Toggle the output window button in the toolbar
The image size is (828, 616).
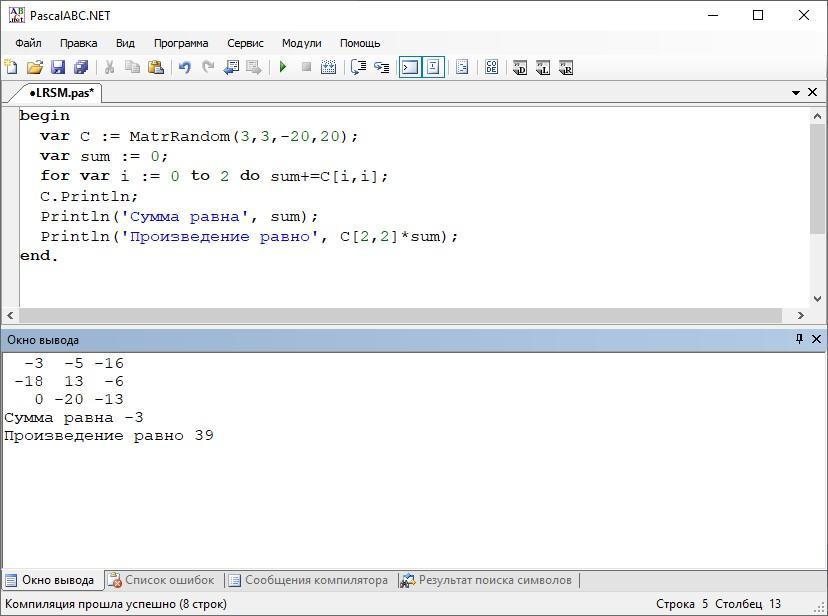coord(409,68)
